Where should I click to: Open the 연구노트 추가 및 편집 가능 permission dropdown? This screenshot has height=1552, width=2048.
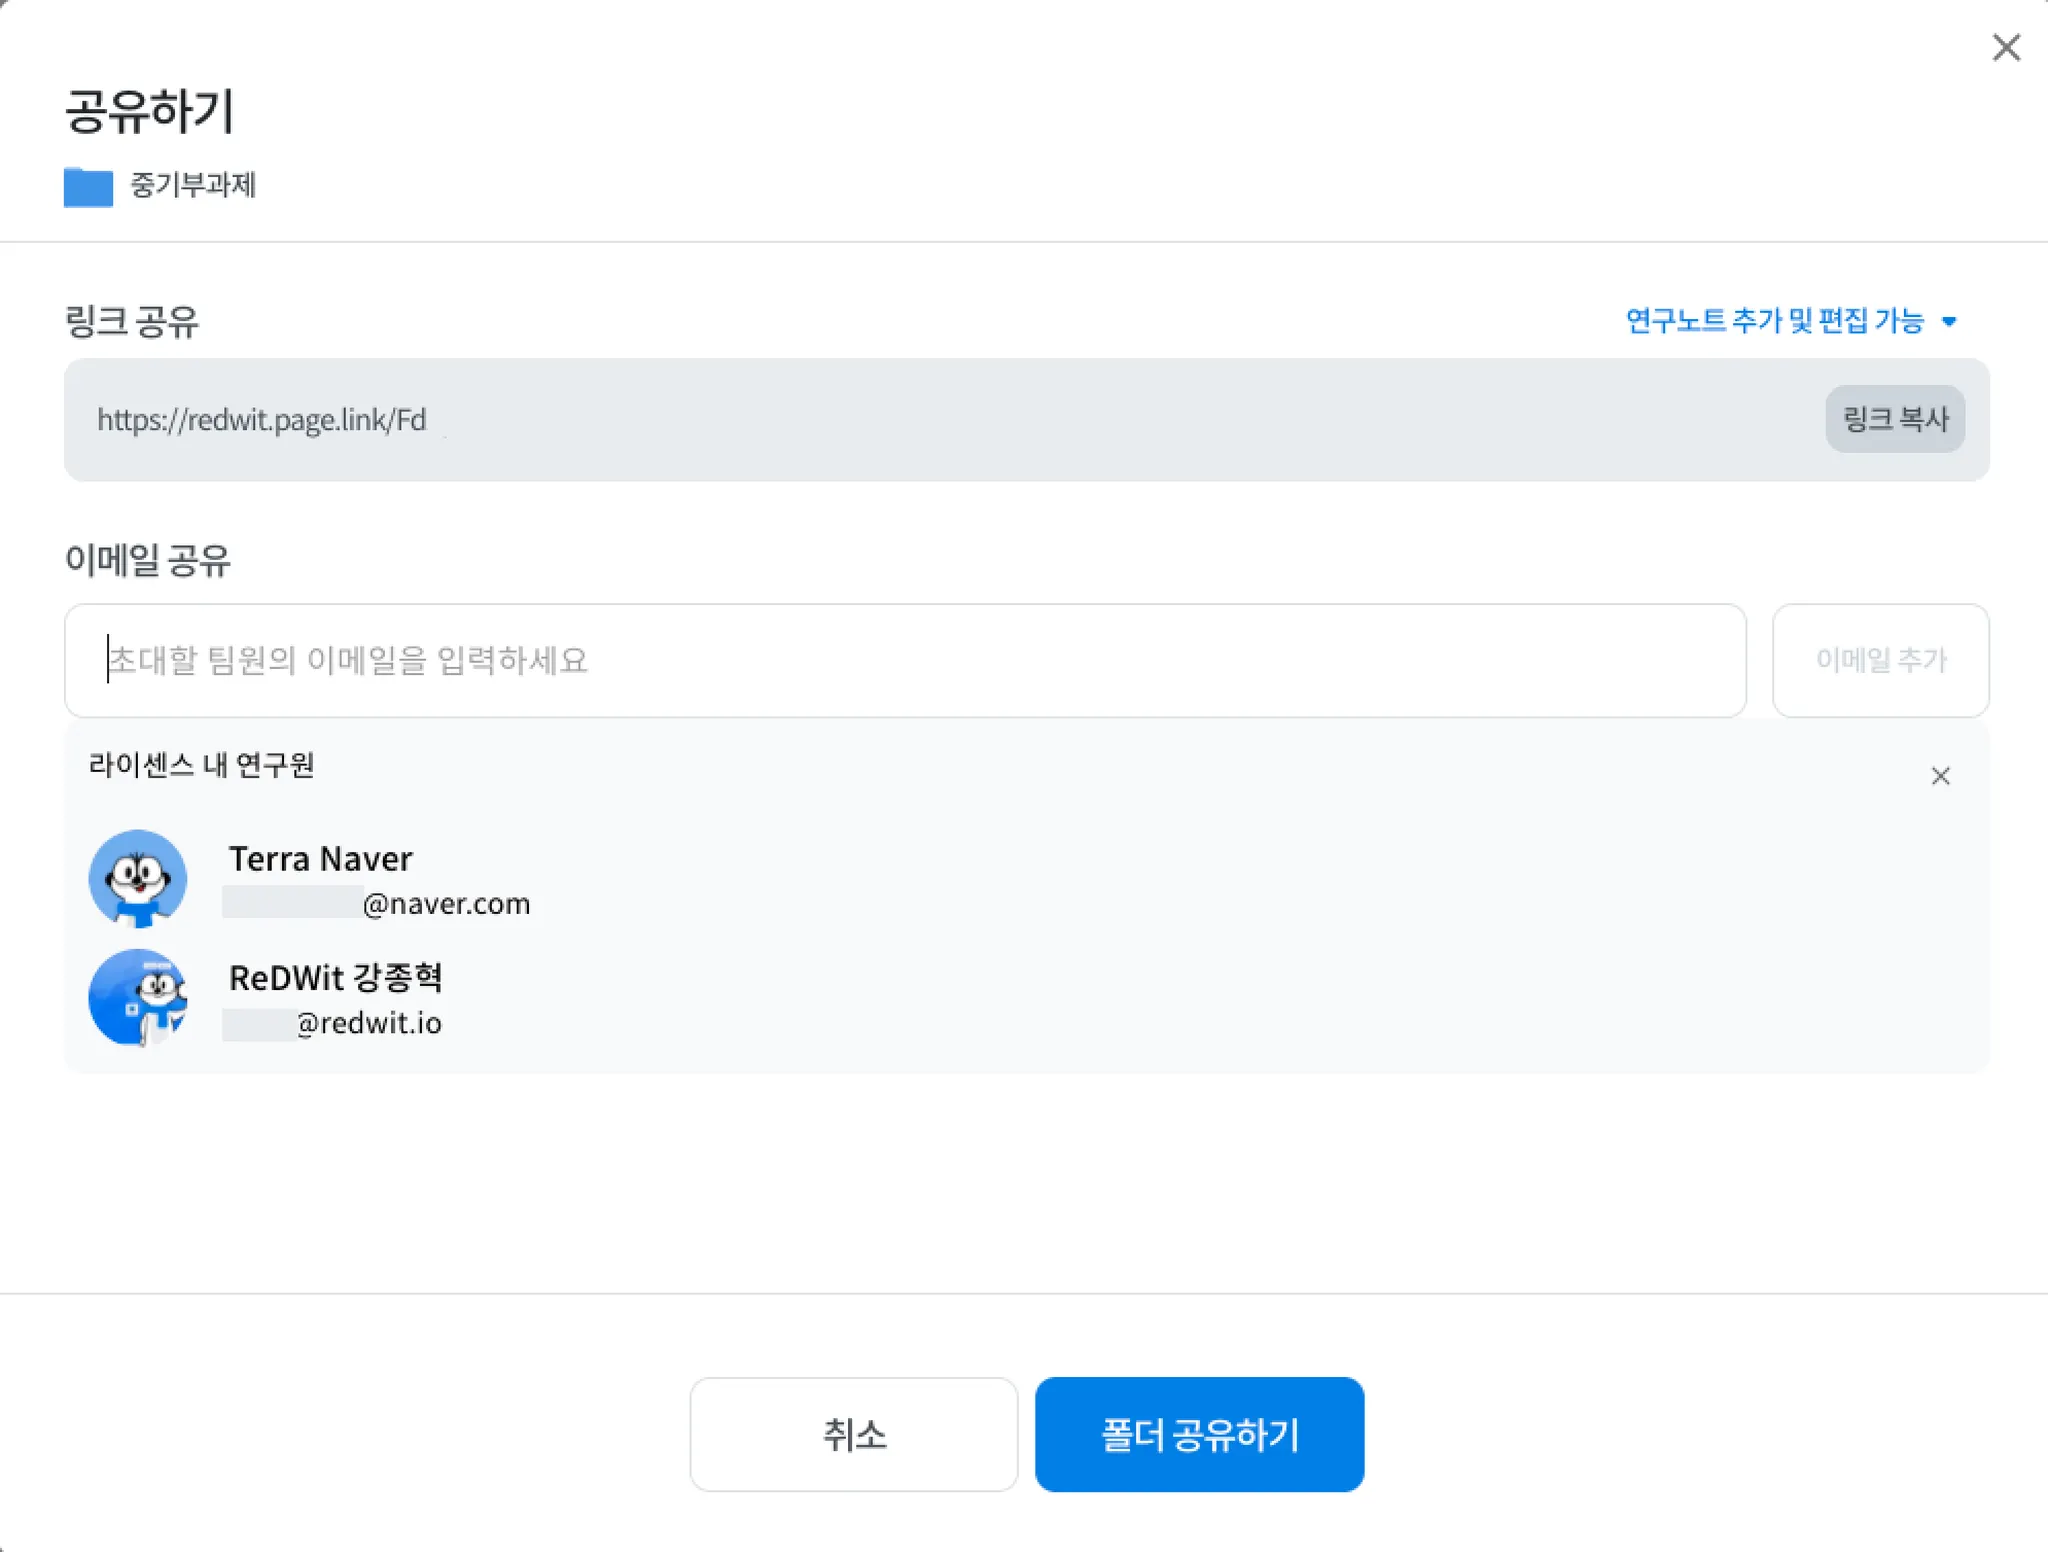pos(1775,321)
